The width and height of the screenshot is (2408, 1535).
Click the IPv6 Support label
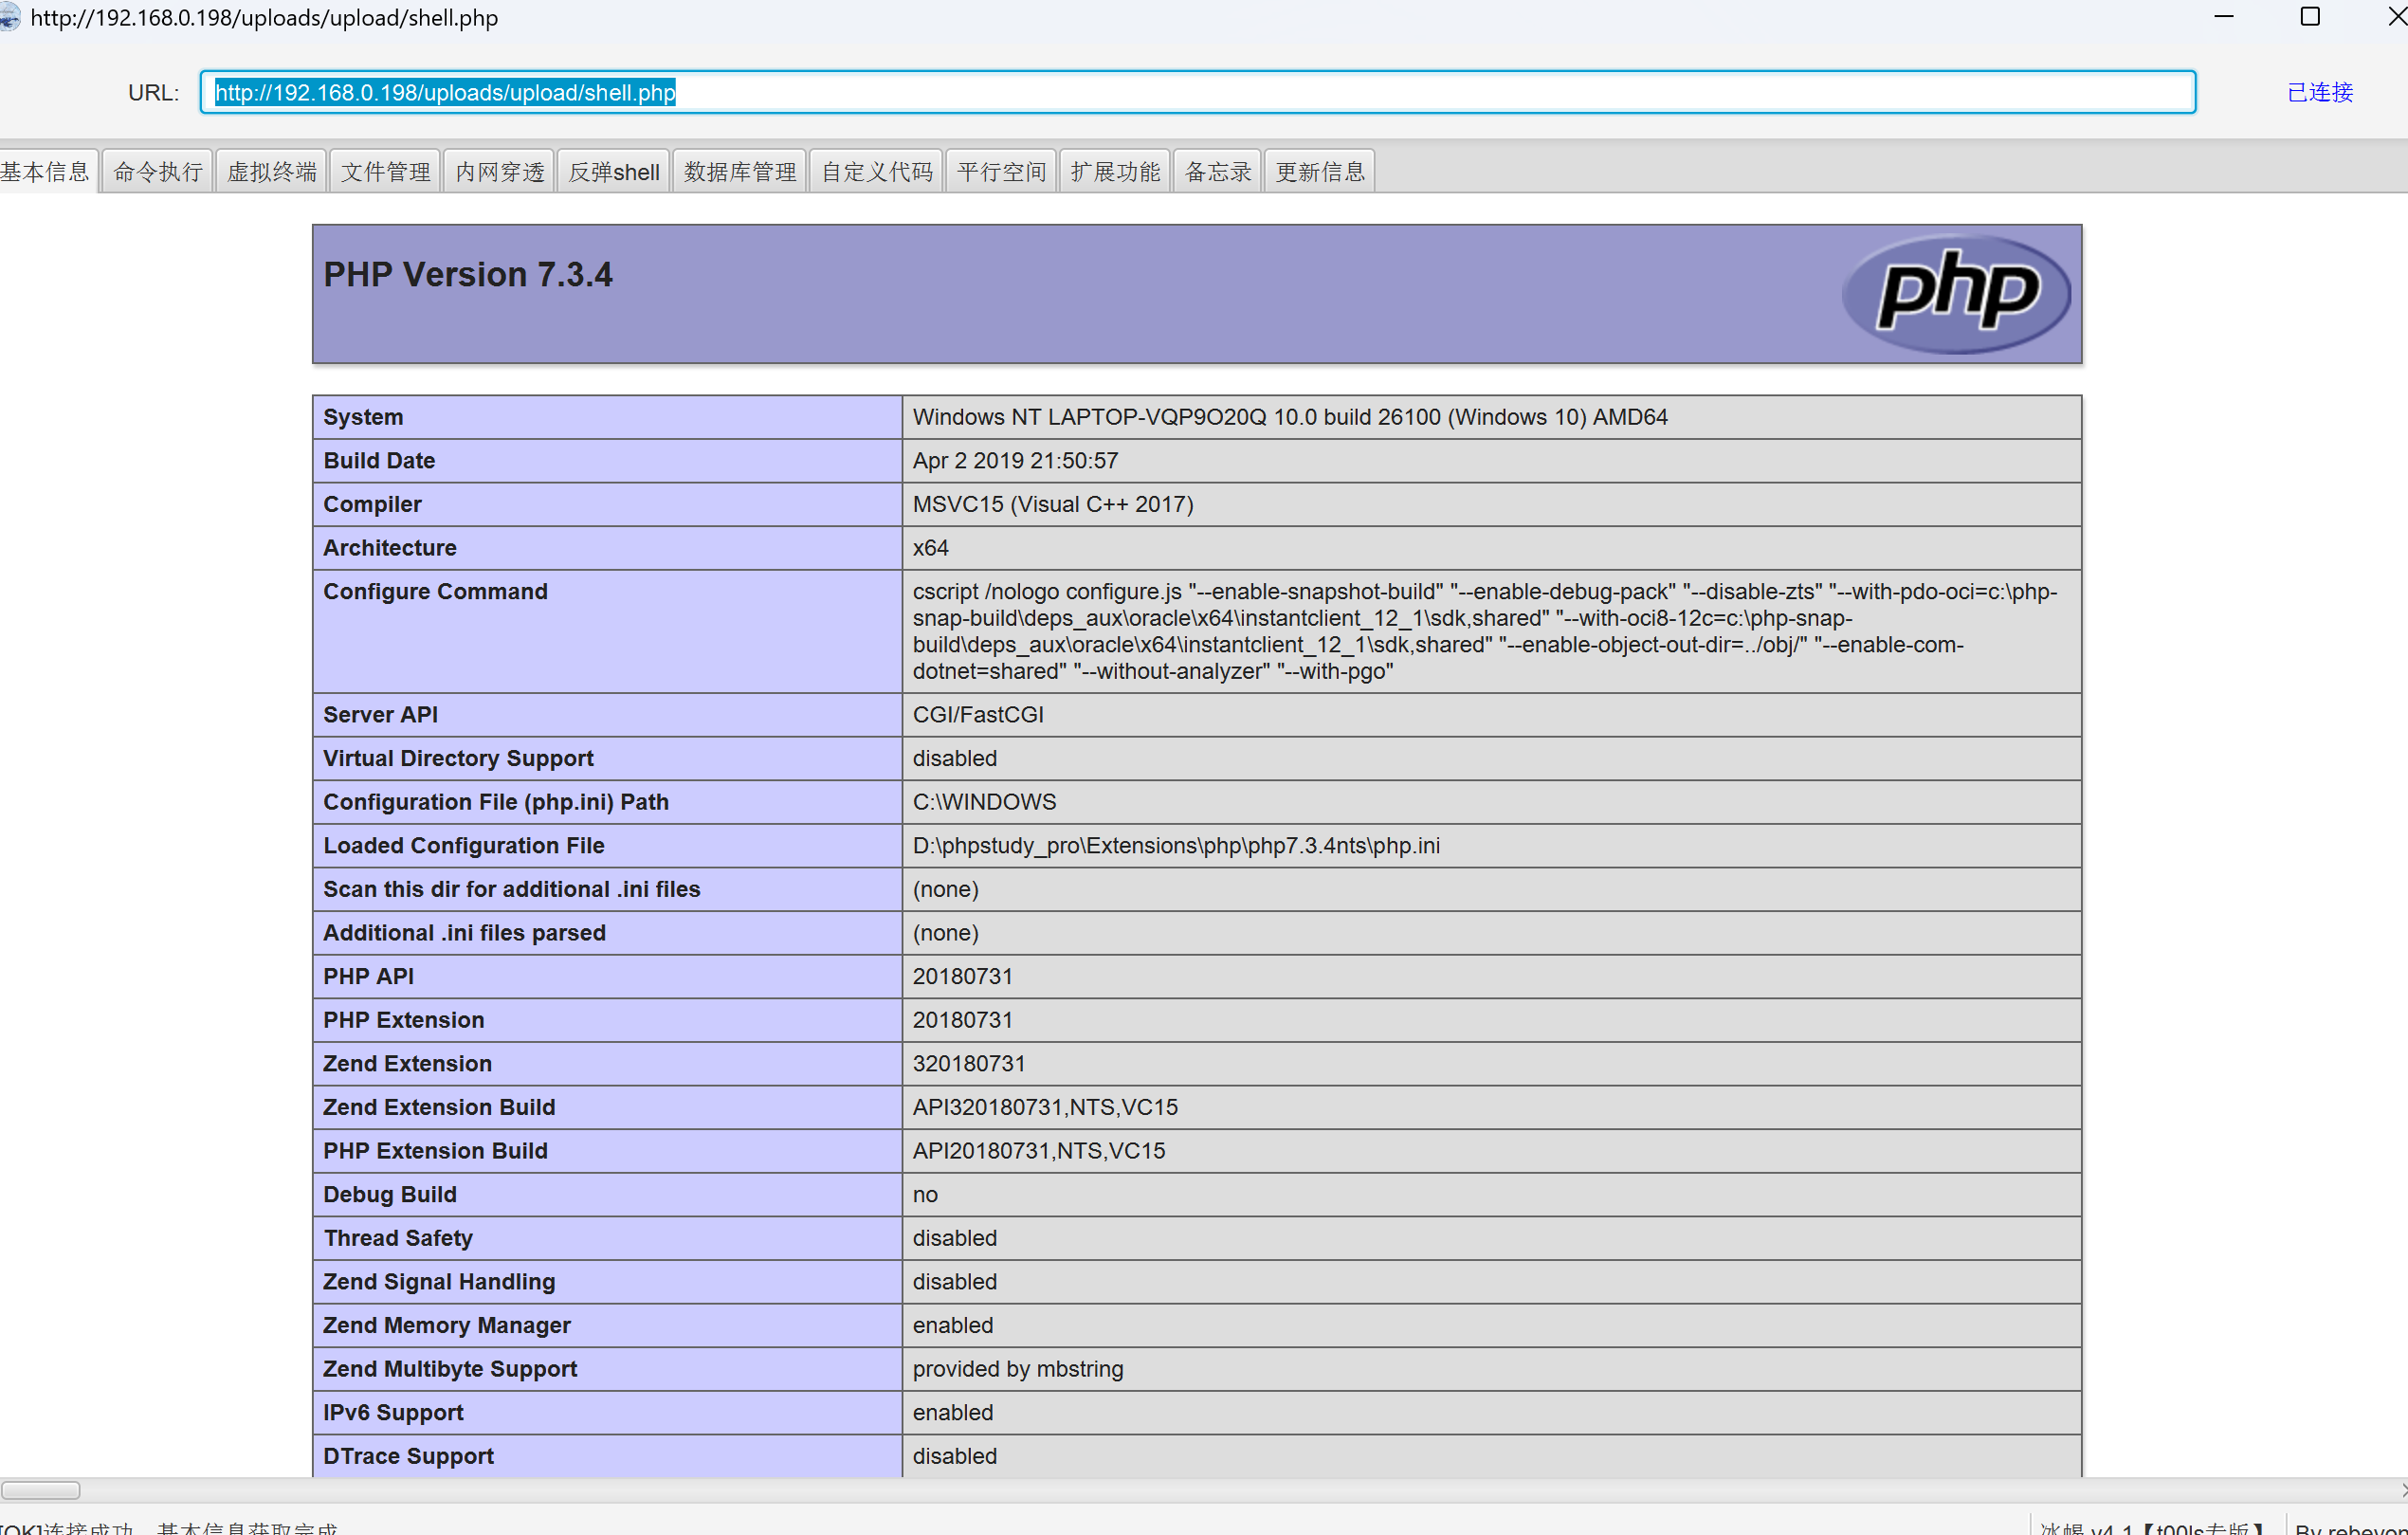pos(393,1413)
